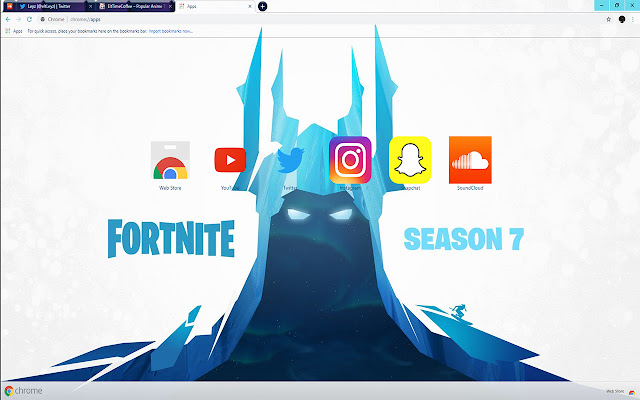Open the profile avatar menu

[622, 19]
